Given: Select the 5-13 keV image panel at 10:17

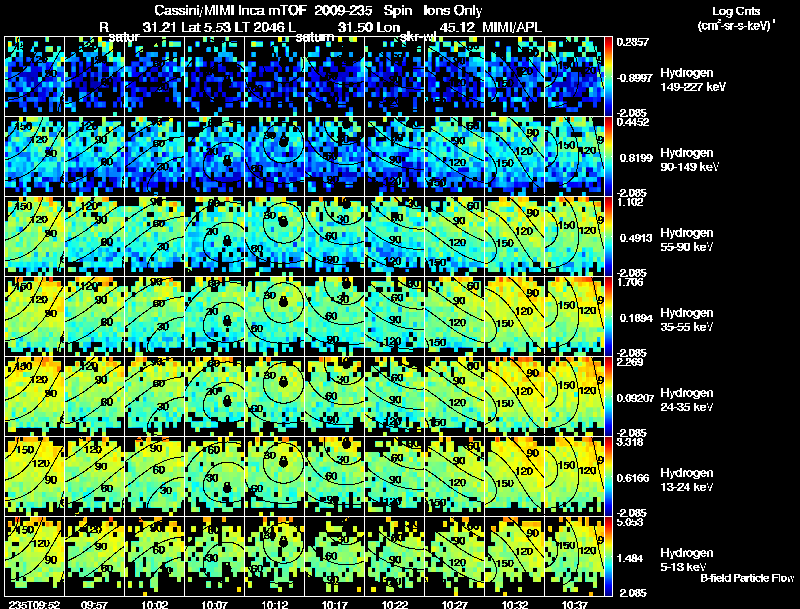Looking at the screenshot, I should coord(335,556).
